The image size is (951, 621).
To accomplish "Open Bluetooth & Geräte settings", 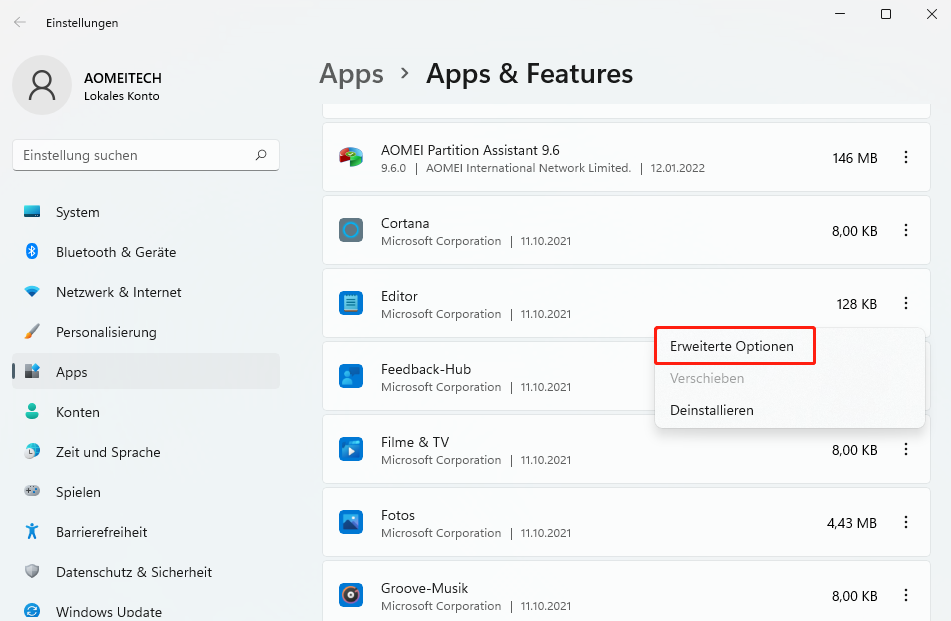I will [115, 252].
